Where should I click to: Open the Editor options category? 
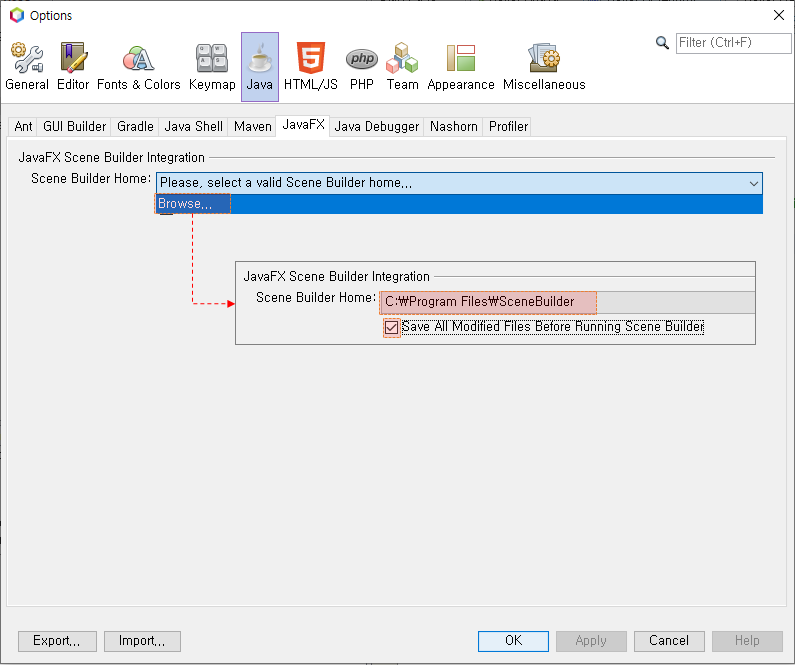coord(73,67)
